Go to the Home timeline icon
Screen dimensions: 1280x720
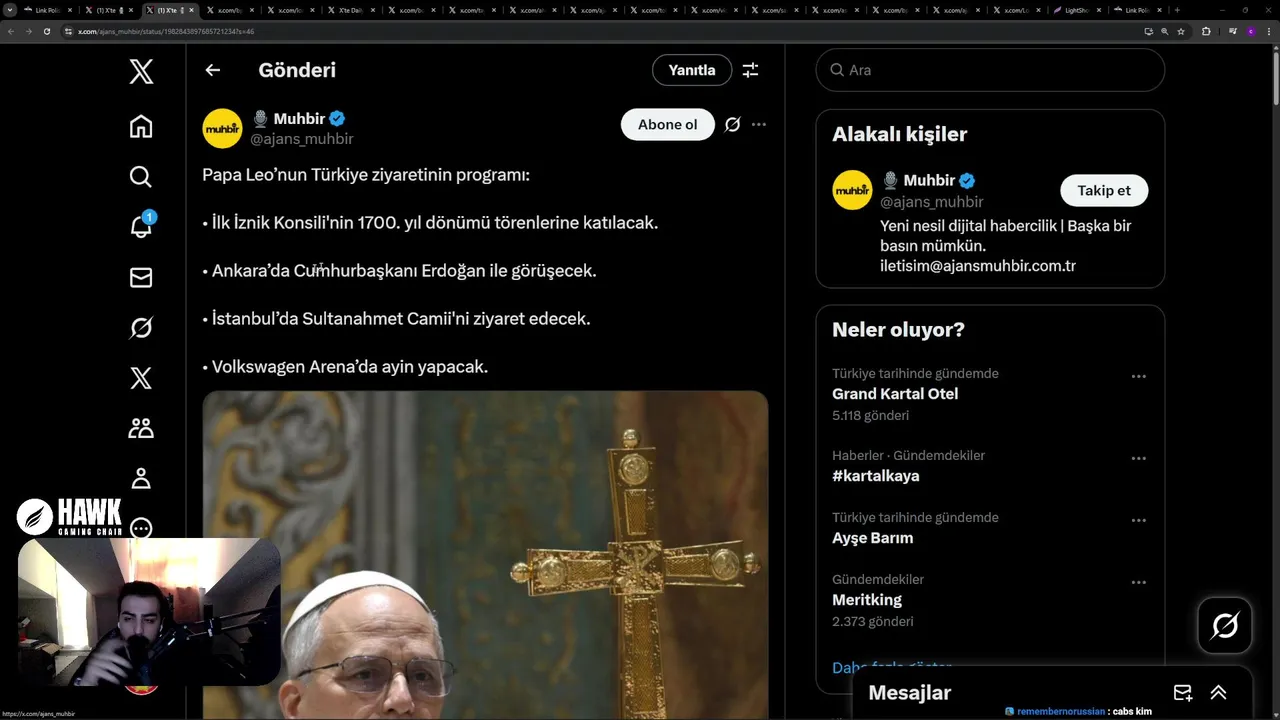pos(141,126)
